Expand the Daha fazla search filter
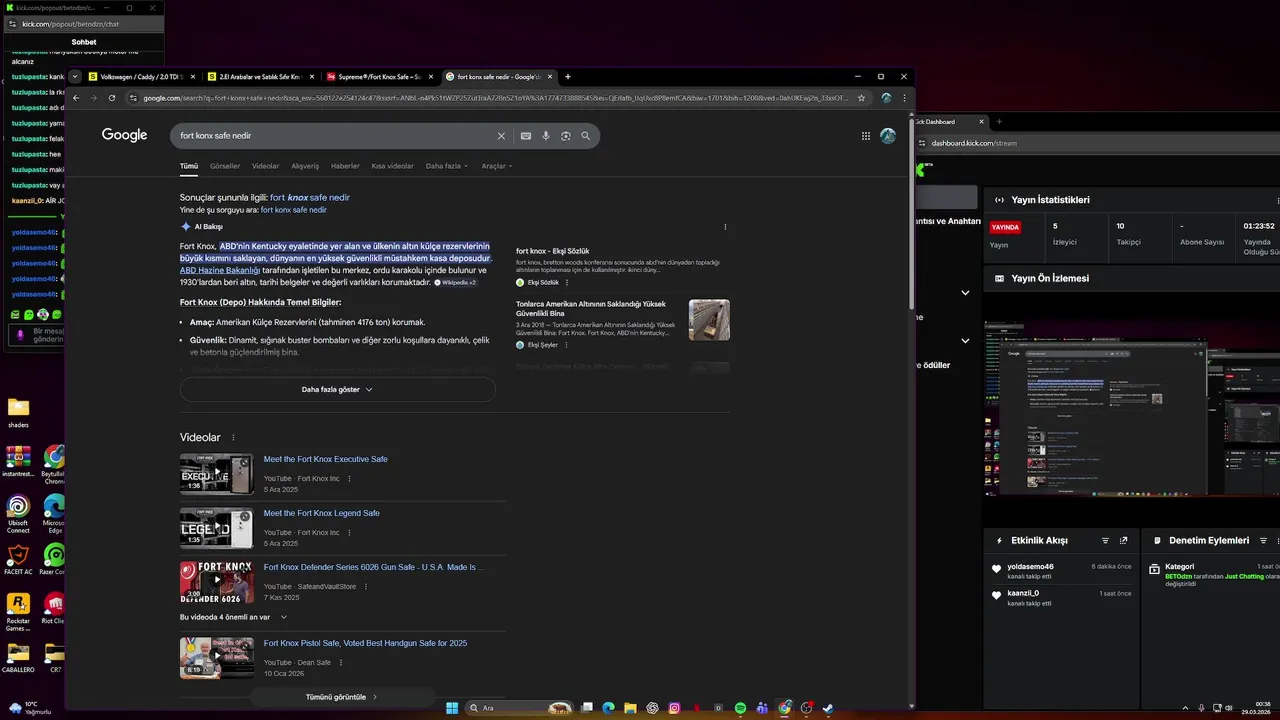1280x720 pixels. click(446, 166)
